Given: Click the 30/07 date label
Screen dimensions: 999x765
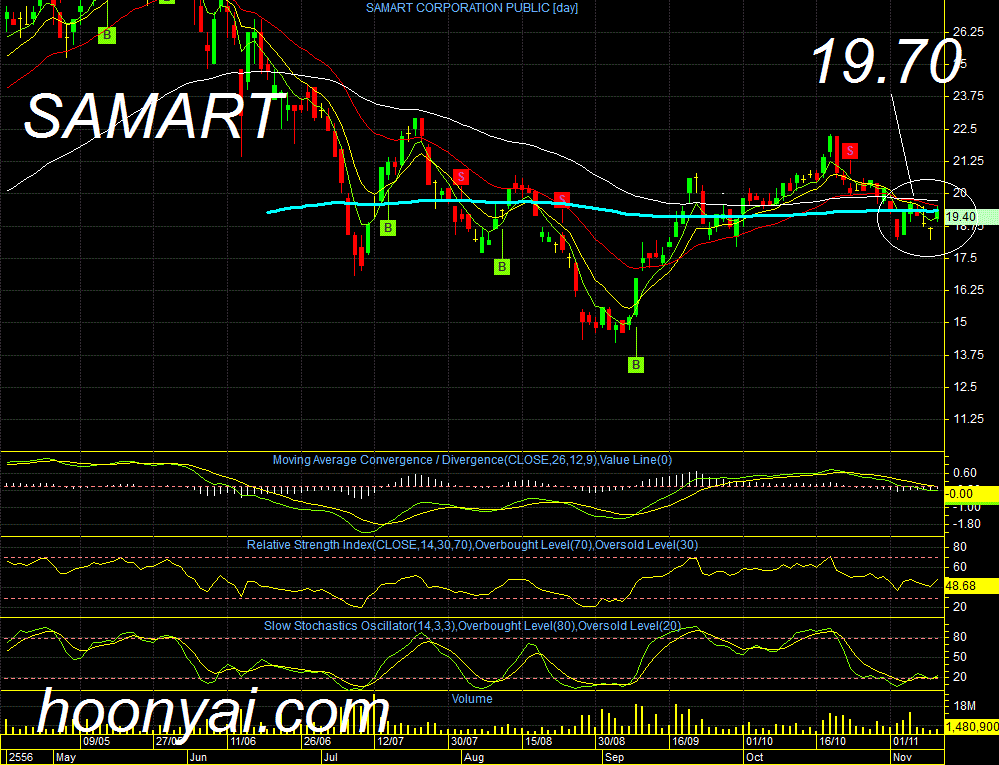Looking at the screenshot, I should click(x=464, y=741).
